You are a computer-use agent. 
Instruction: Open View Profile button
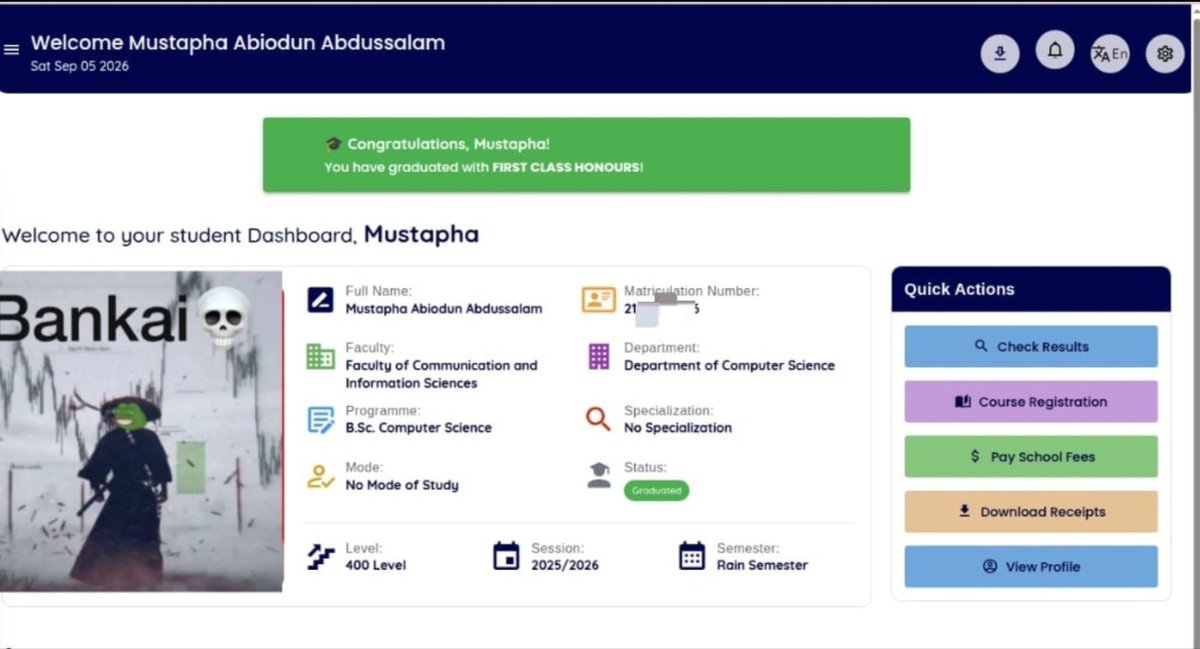pyautogui.click(x=1031, y=566)
